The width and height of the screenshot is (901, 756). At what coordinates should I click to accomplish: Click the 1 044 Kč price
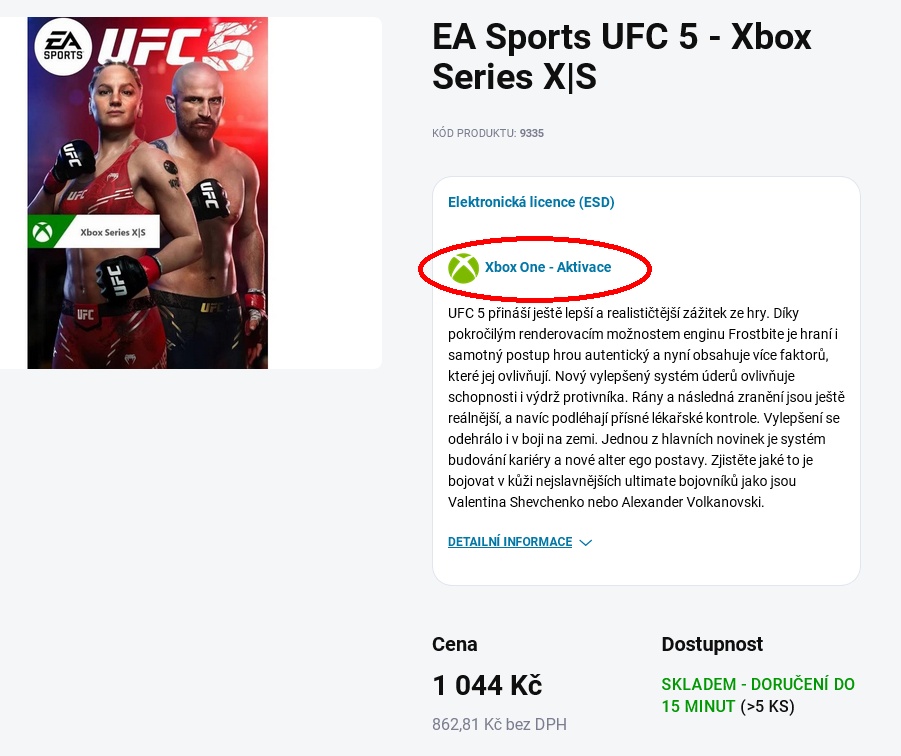[x=487, y=686]
